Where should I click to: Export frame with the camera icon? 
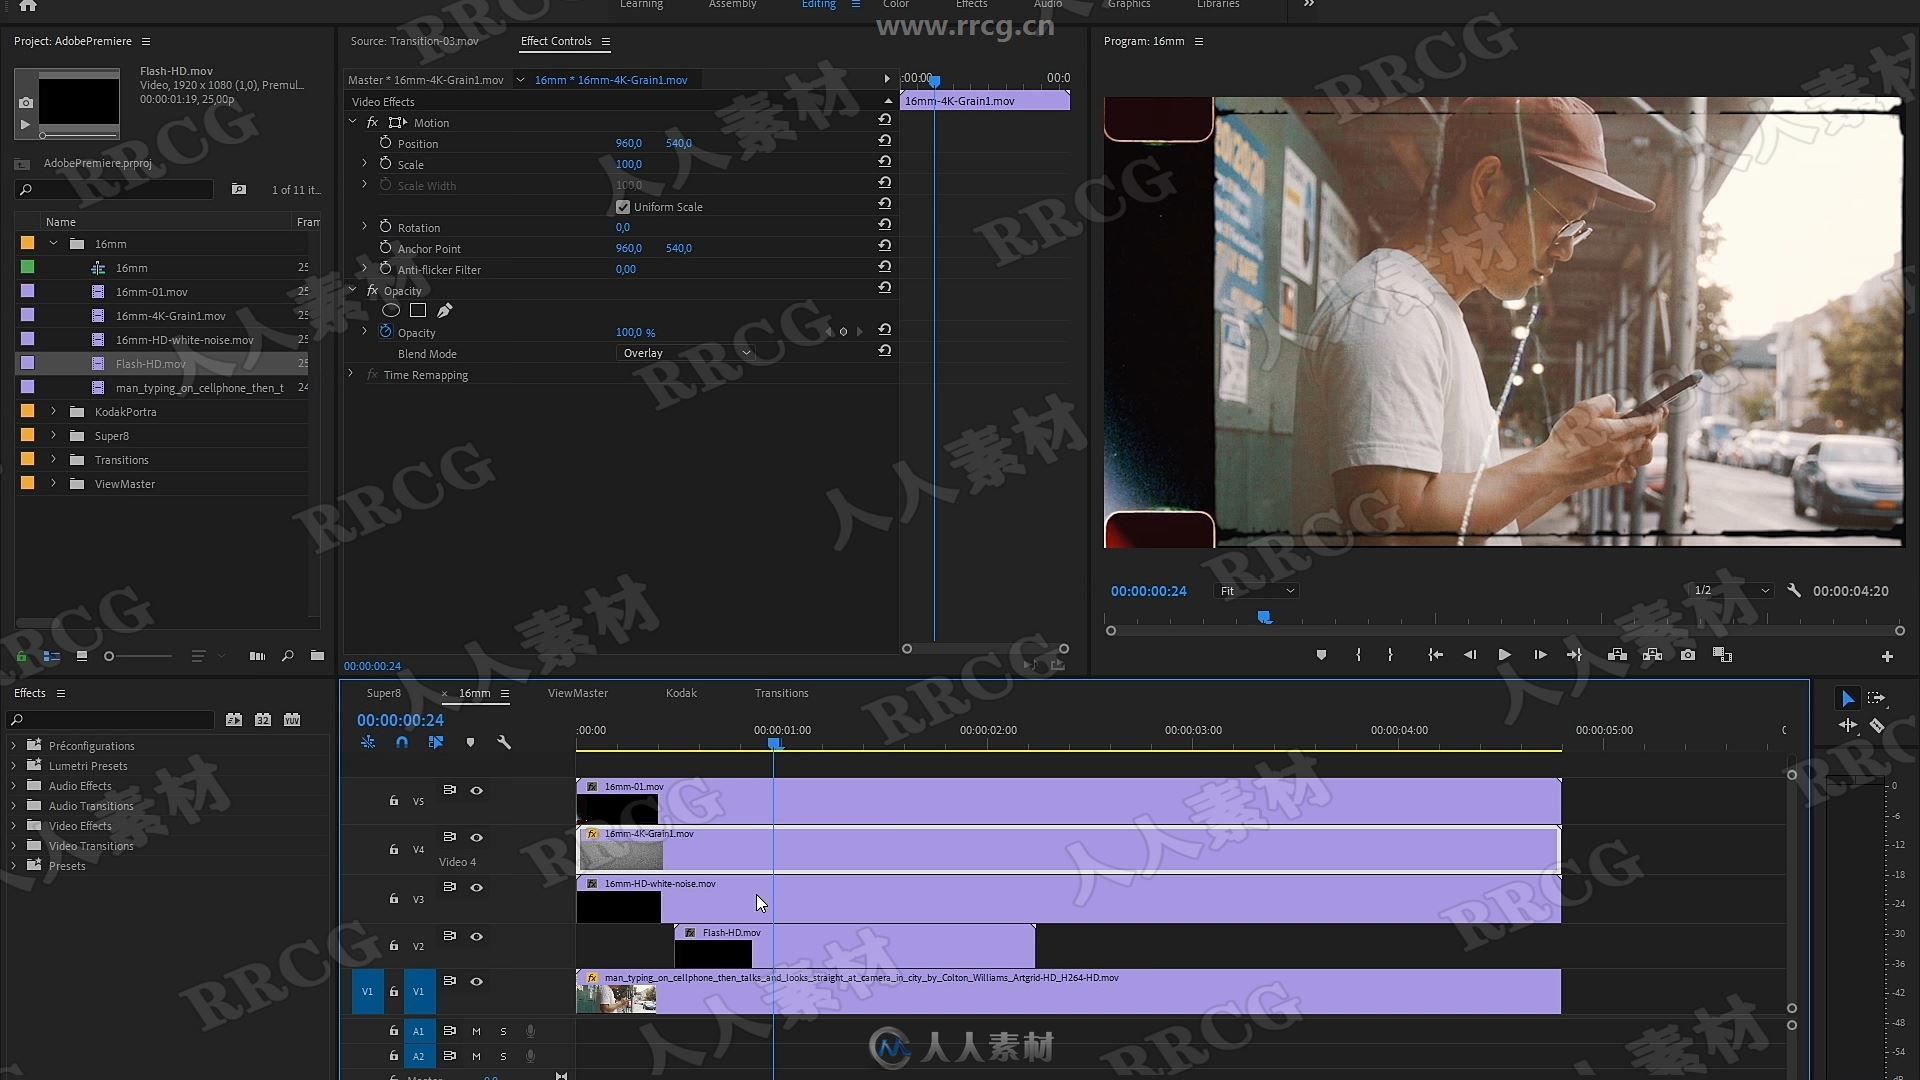point(1688,655)
